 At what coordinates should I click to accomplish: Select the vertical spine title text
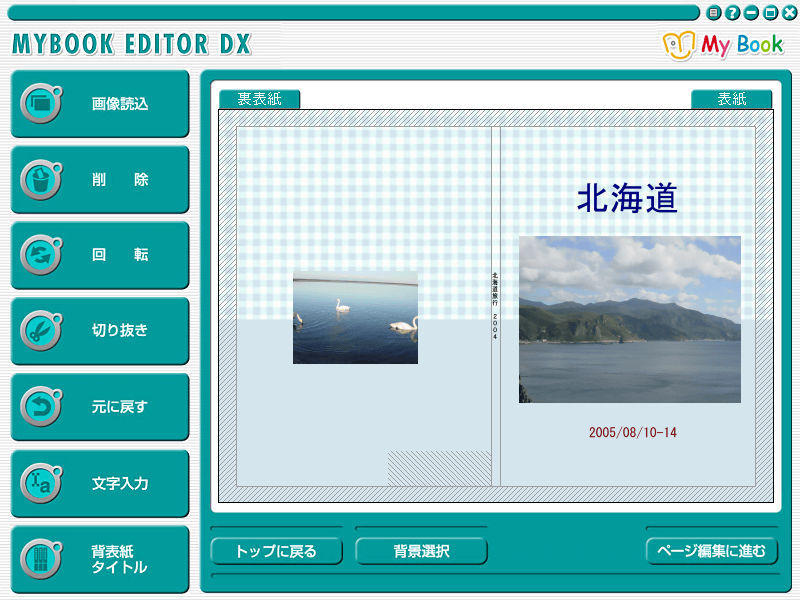click(x=495, y=306)
